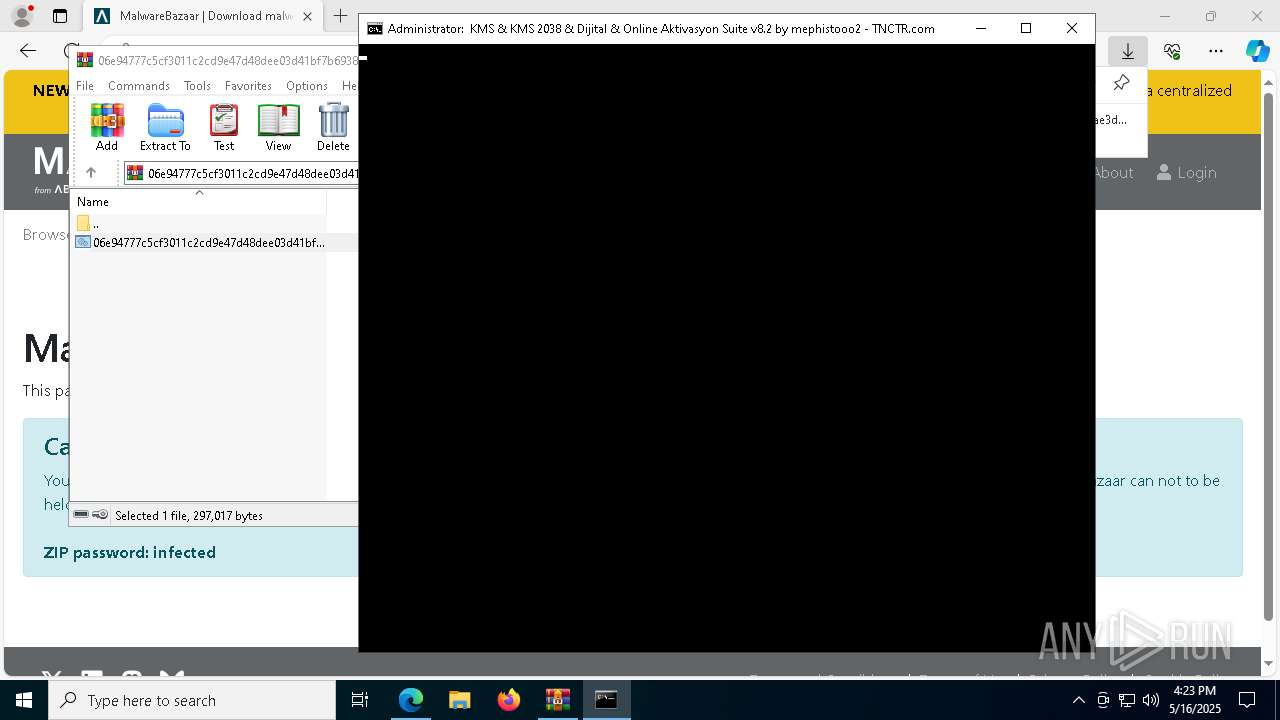Open the Windows Start menu

coord(24,700)
